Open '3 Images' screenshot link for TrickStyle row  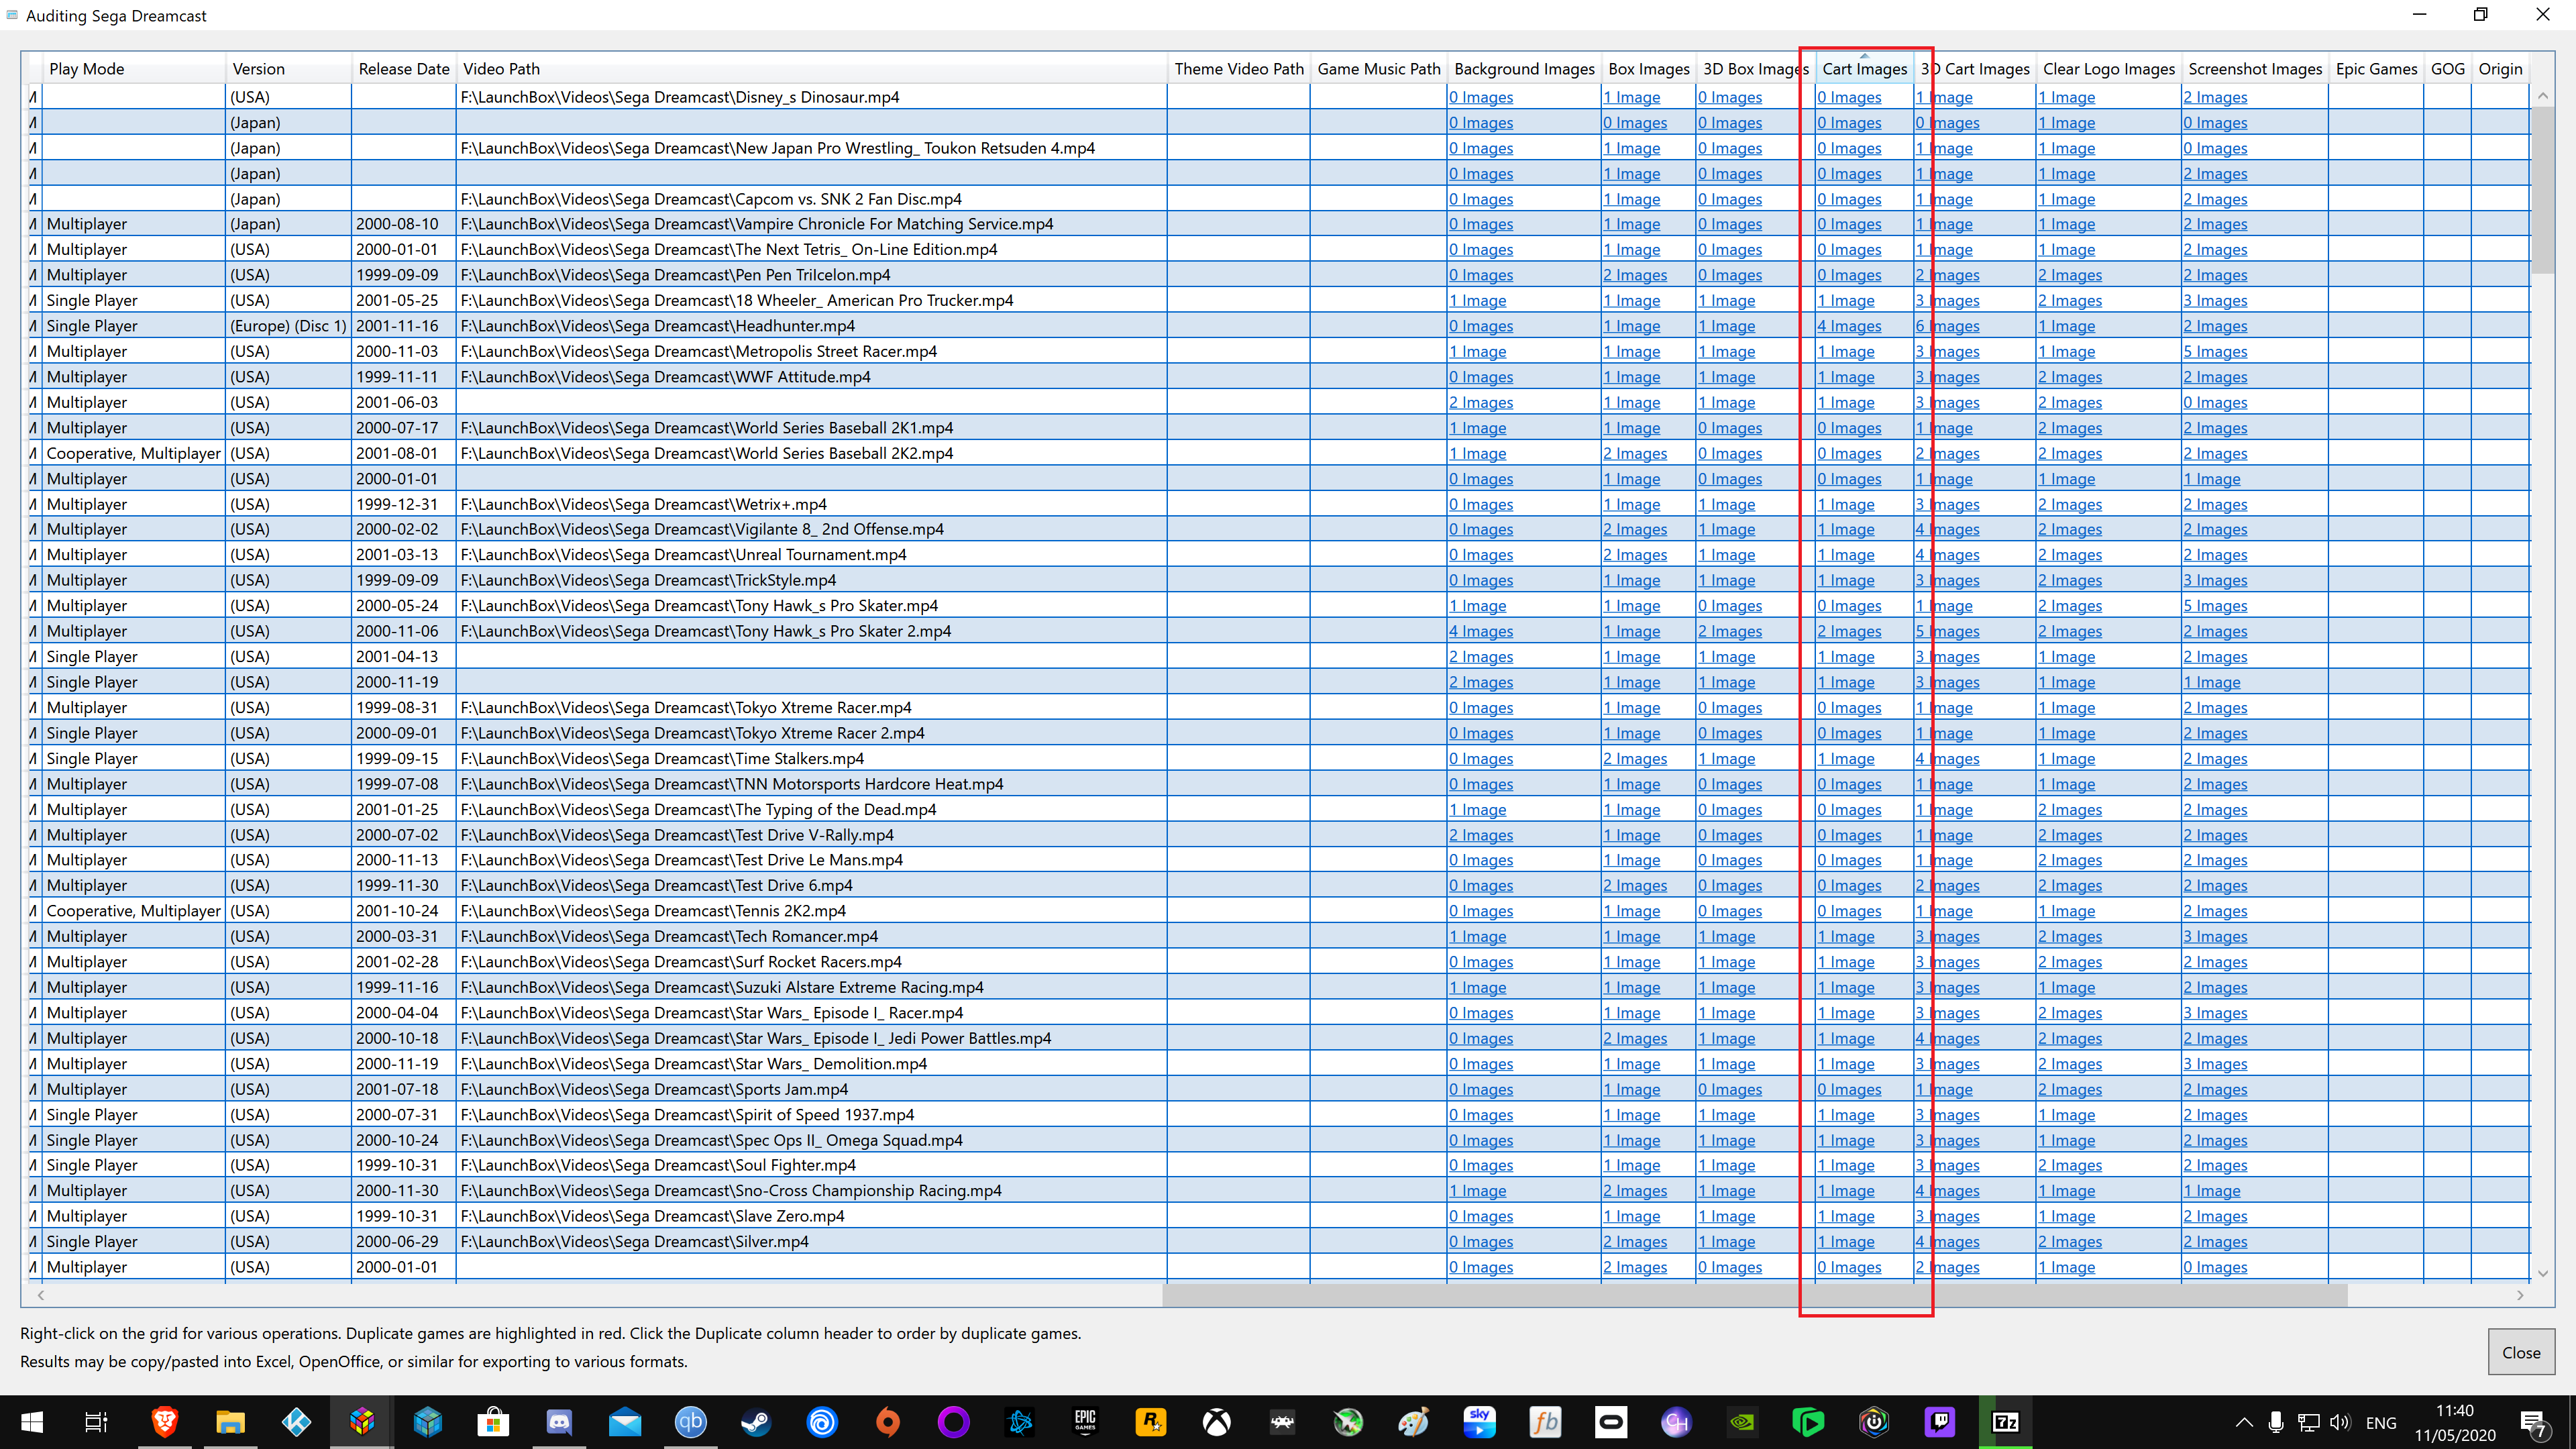2215,580
